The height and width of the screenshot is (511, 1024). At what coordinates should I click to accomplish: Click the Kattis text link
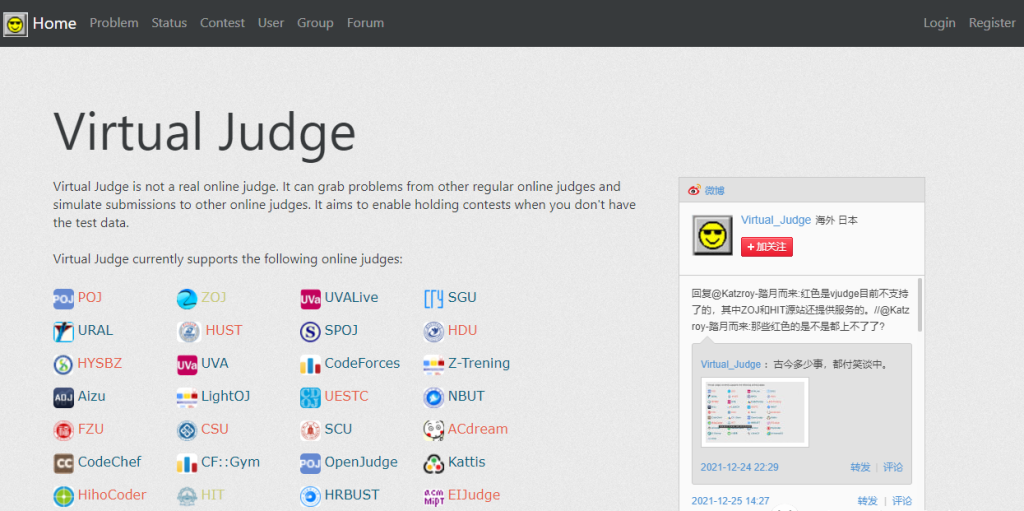pyautogui.click(x=467, y=462)
